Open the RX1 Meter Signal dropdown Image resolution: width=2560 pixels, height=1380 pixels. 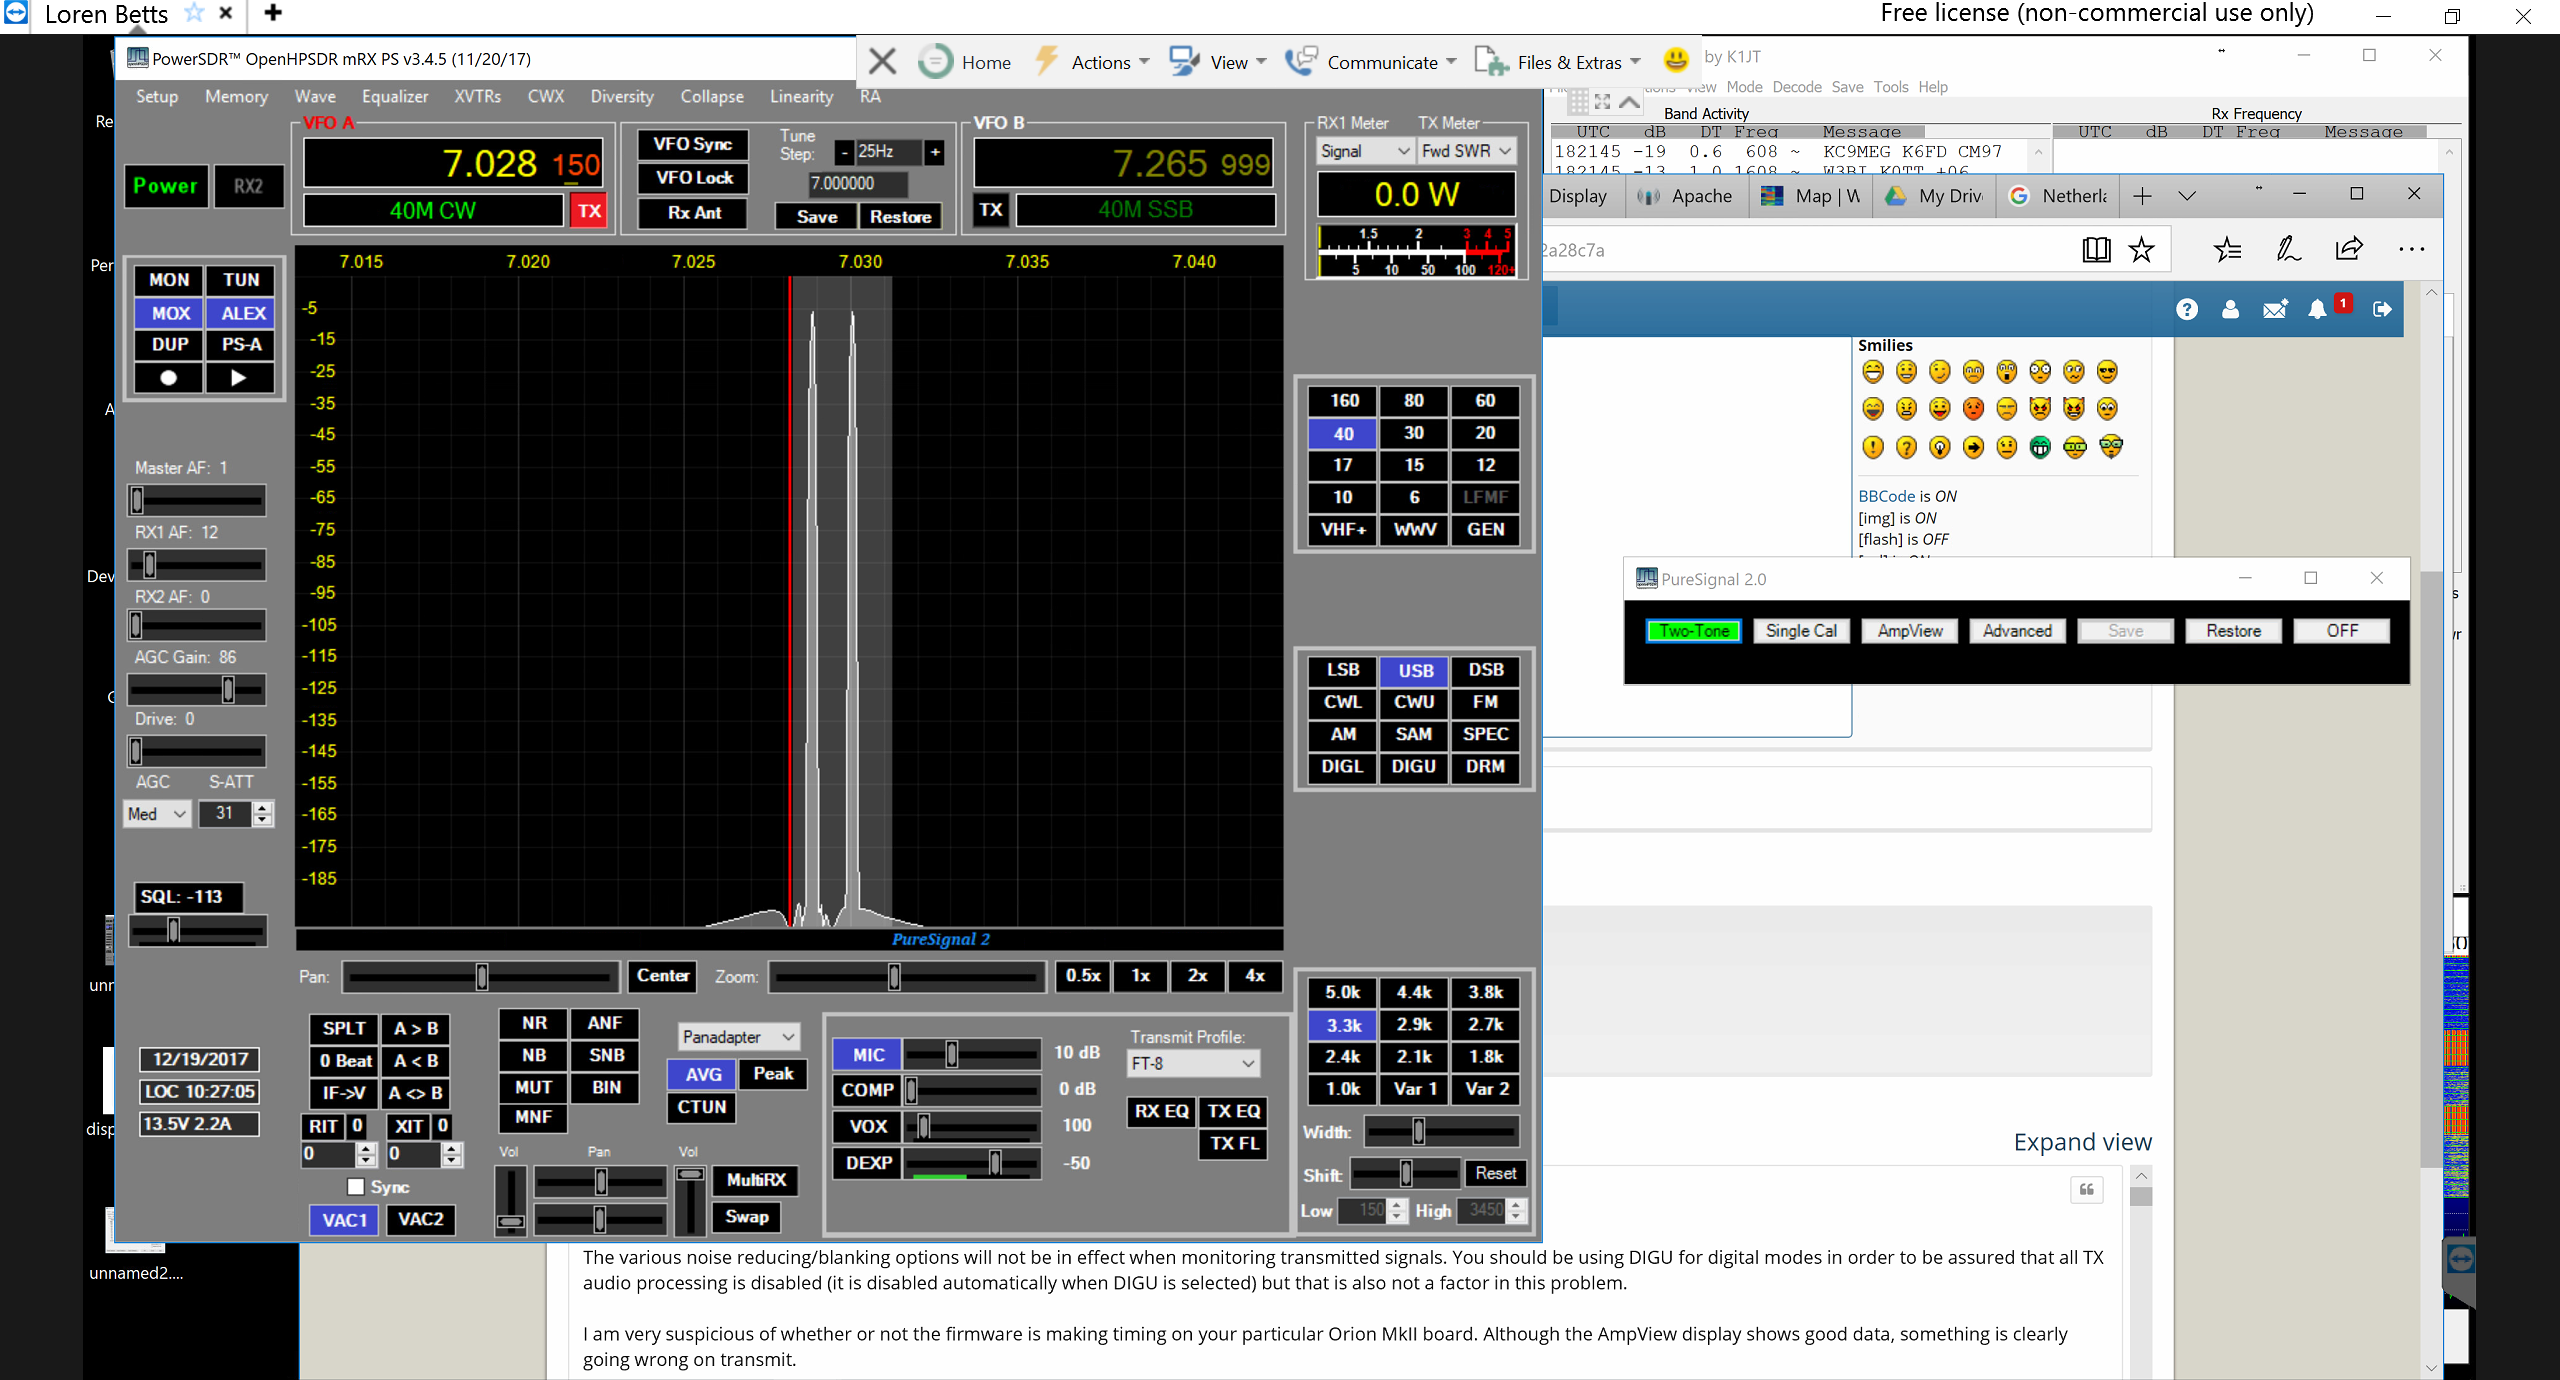point(1365,151)
